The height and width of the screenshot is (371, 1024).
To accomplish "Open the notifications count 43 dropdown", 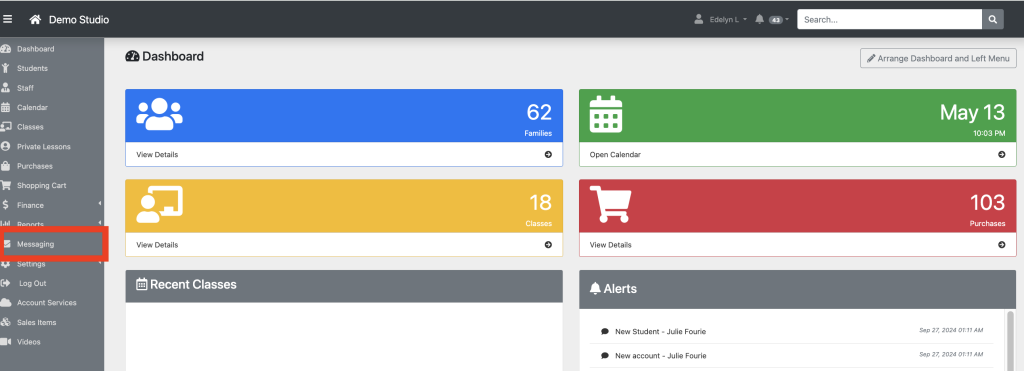I will [x=778, y=20].
